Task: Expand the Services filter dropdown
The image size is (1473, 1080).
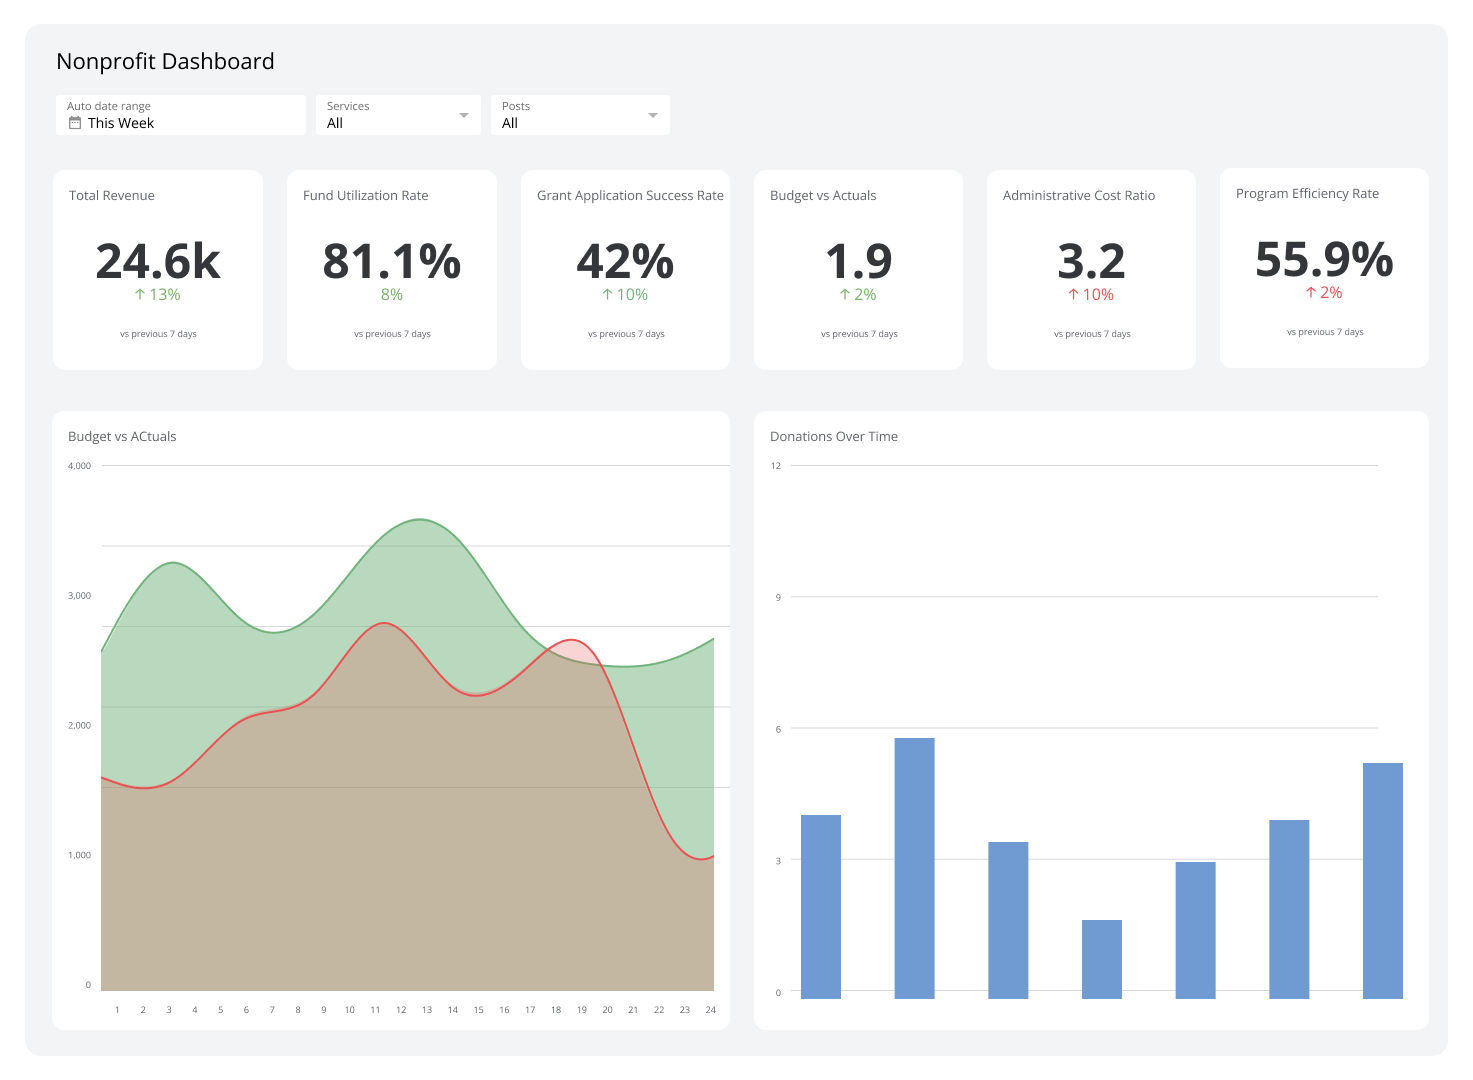Action: [x=464, y=114]
